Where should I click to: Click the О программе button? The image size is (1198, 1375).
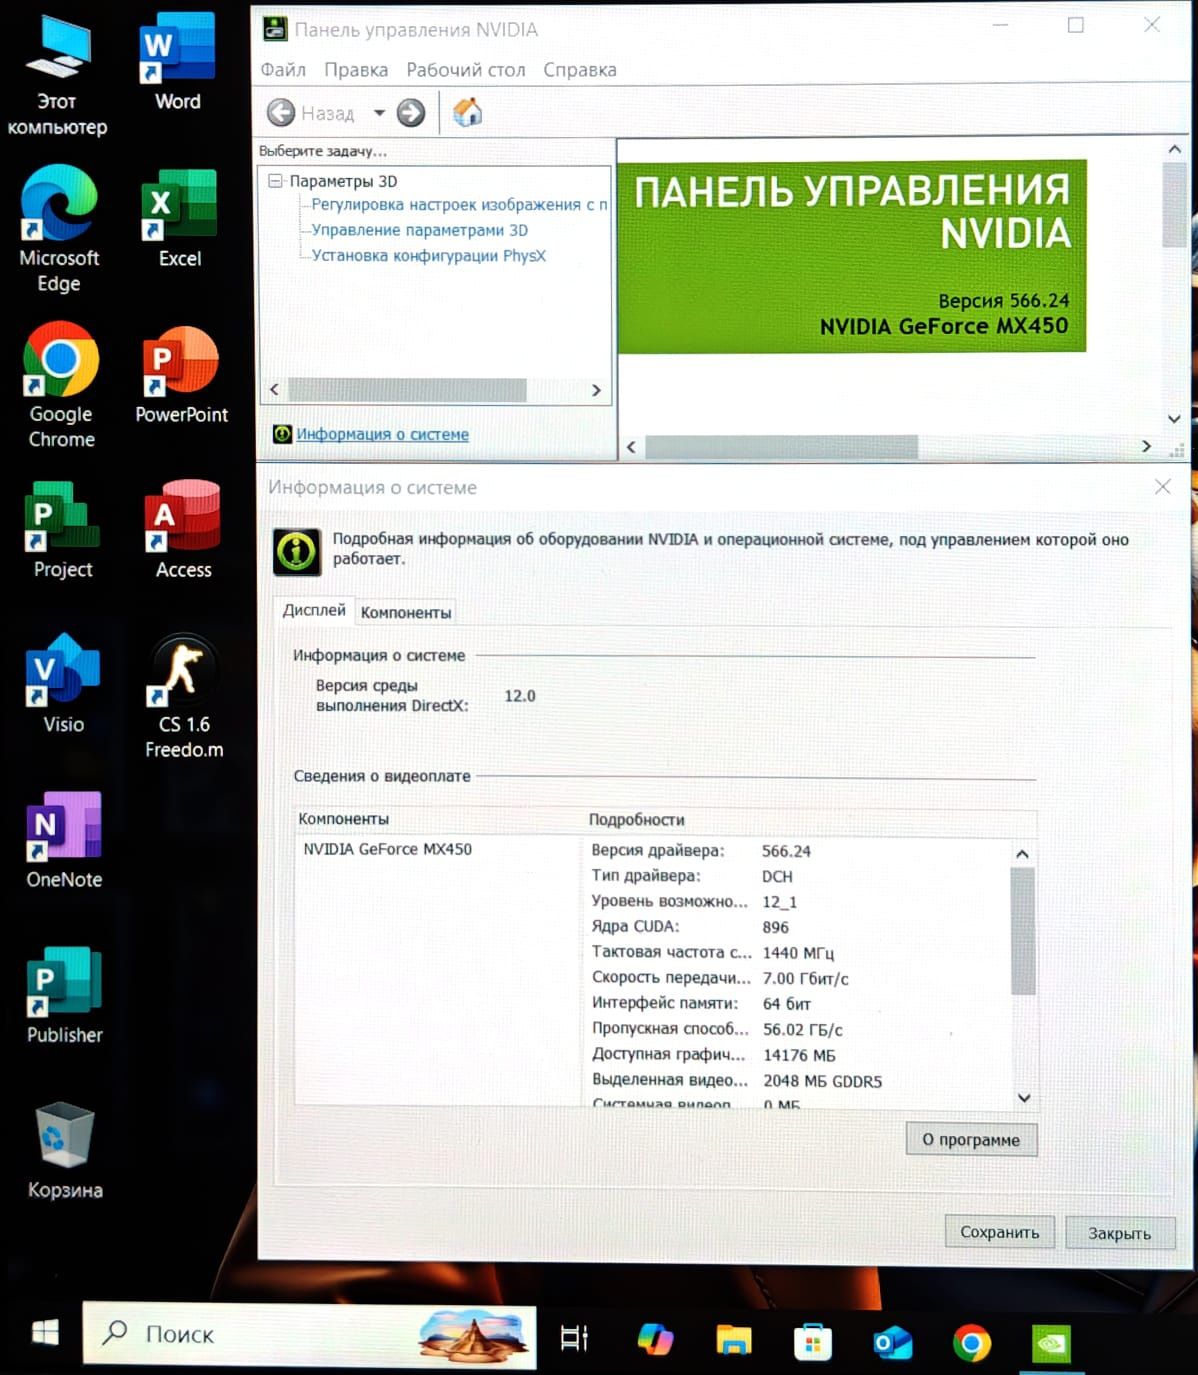971,1140
